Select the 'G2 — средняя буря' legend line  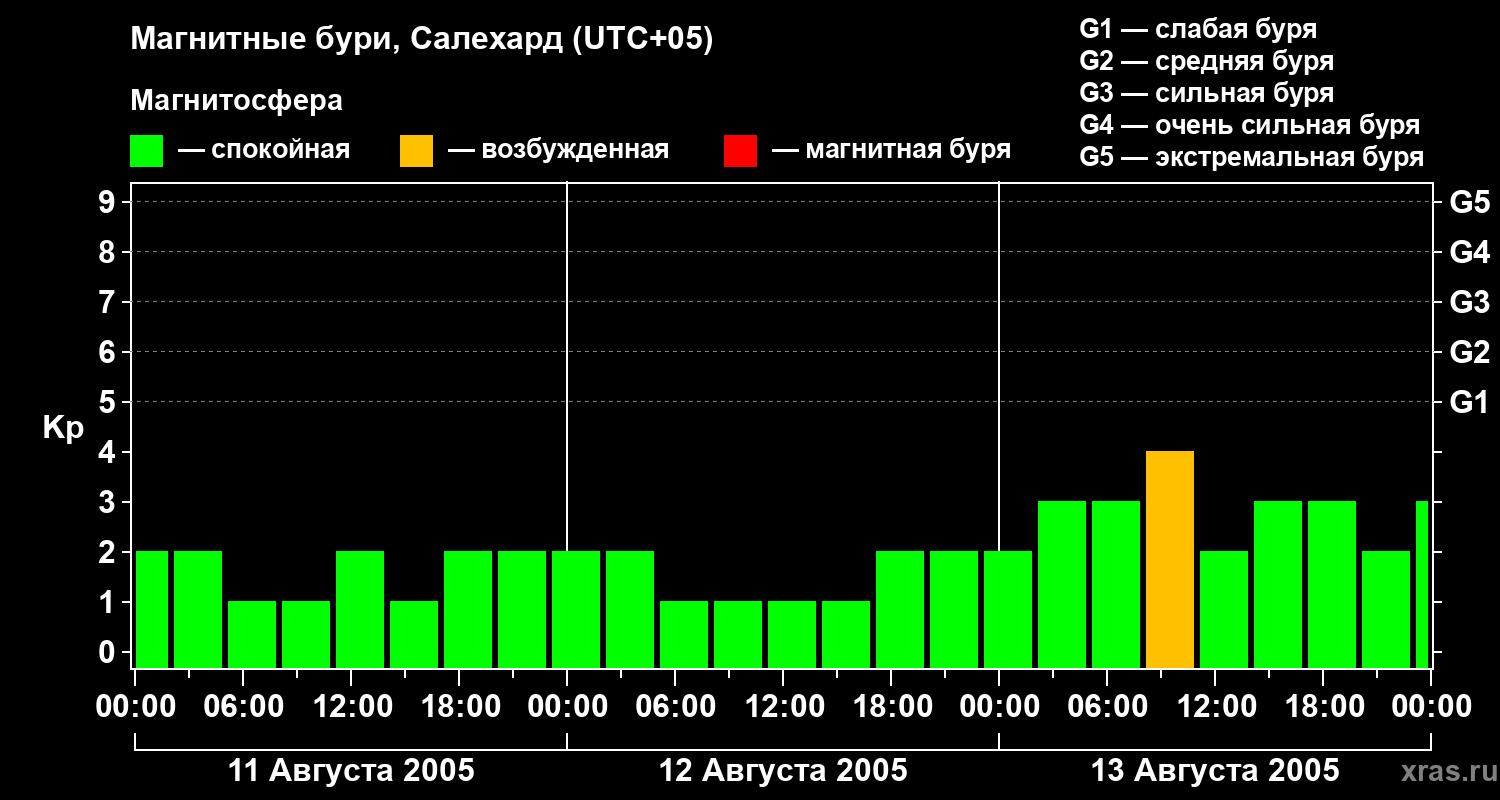(1206, 61)
